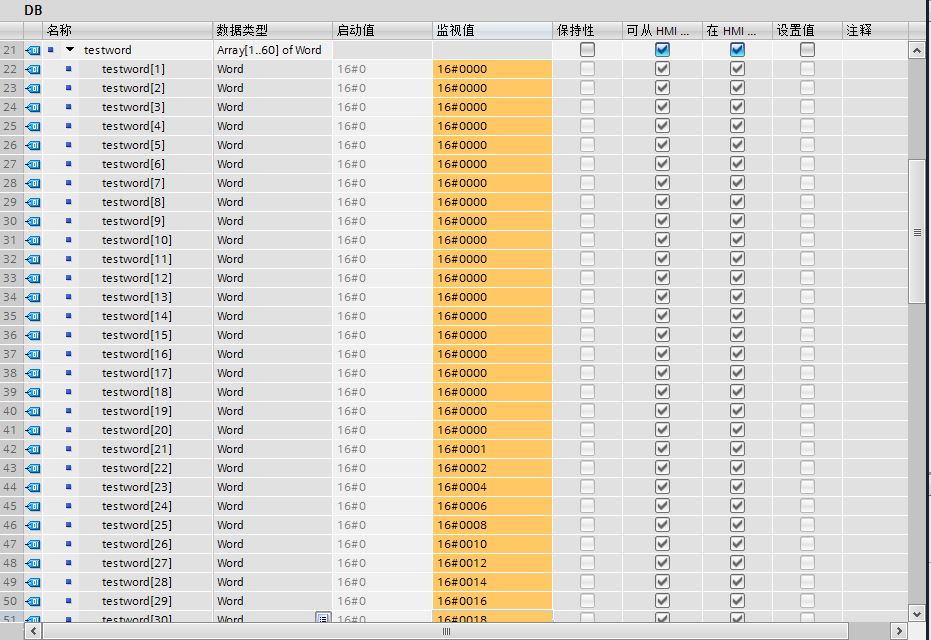931x640 pixels.
Task: Click the 数据类型 column header
Action: coord(273,30)
